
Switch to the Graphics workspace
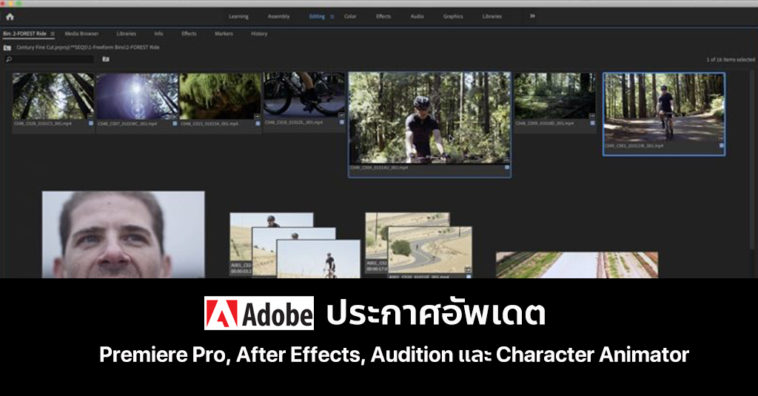[x=453, y=16]
